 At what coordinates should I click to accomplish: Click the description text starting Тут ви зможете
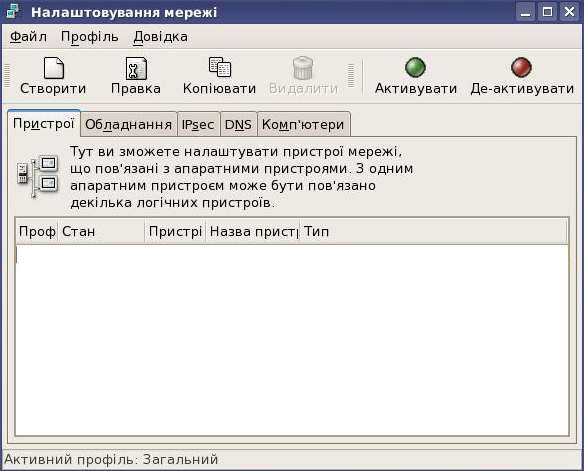coord(241,177)
